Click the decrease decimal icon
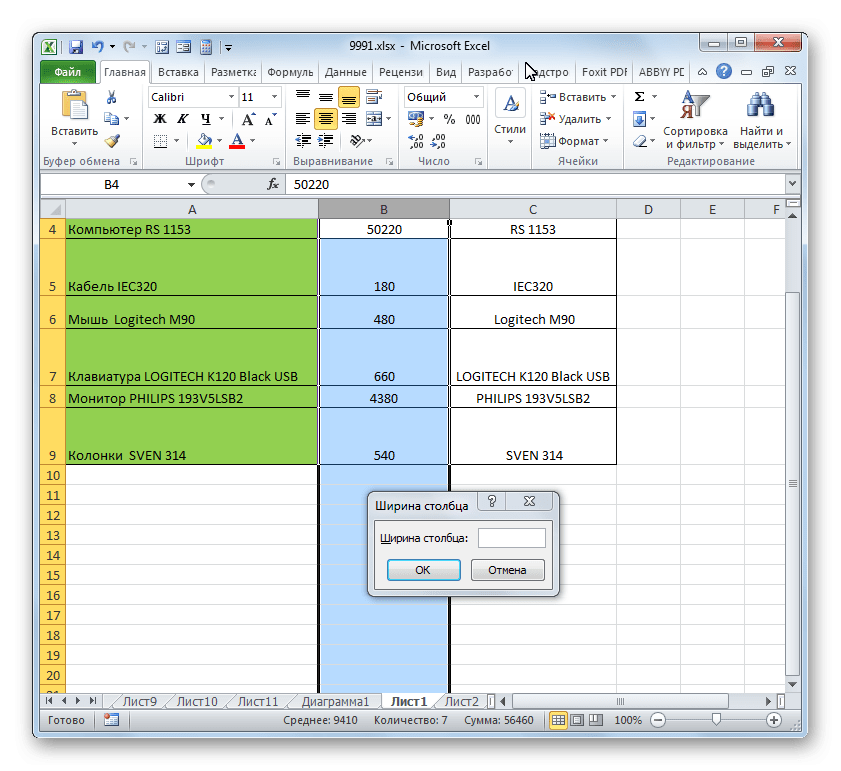Viewport: 841px width, 771px height. click(438, 141)
